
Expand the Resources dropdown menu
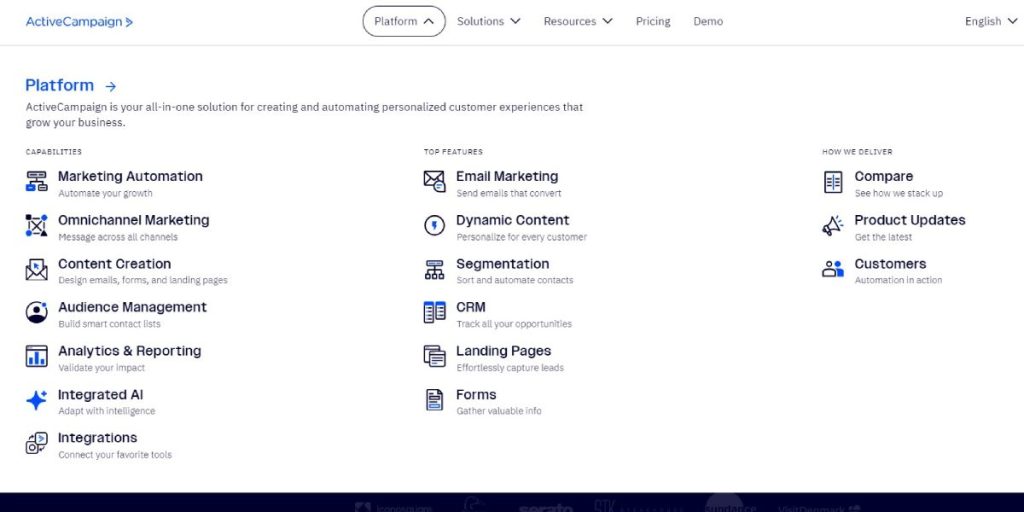pyautogui.click(x=578, y=22)
